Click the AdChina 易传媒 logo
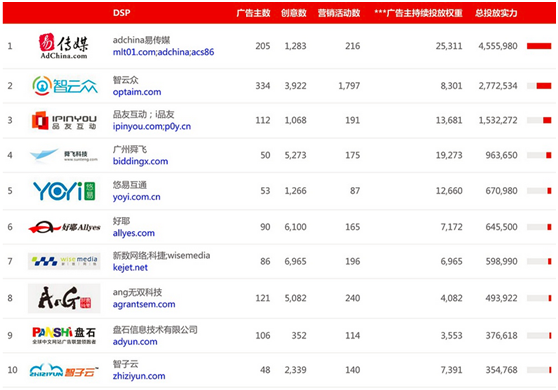Image resolution: width=558 pixels, height=390 pixels. 64,46
